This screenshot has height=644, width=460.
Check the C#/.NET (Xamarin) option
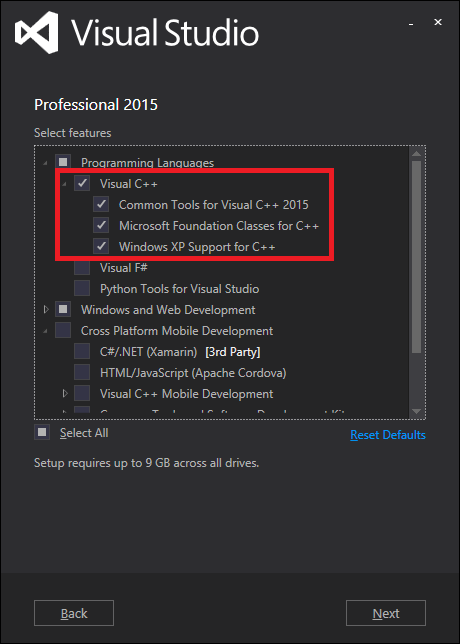click(x=82, y=352)
